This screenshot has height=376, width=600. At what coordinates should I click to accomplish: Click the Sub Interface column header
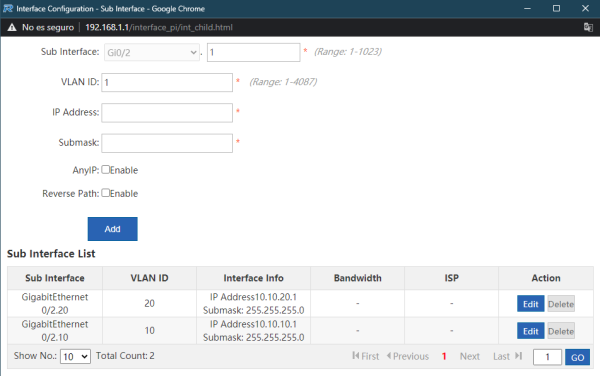point(55,278)
